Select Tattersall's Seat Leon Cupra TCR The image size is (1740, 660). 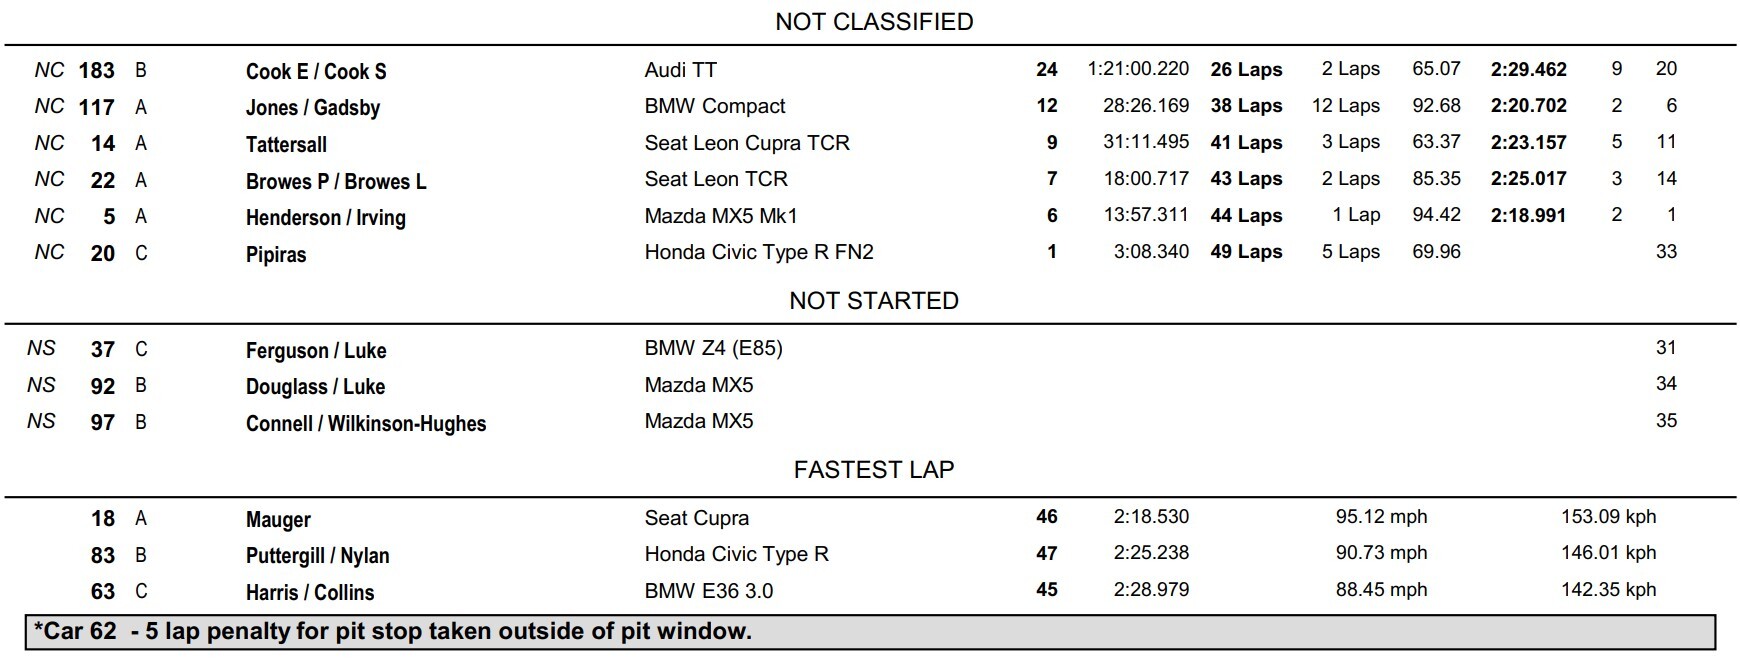tap(747, 143)
